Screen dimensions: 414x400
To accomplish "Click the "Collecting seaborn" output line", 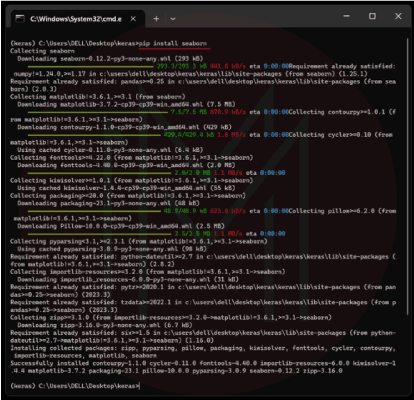I will click(x=42, y=51).
